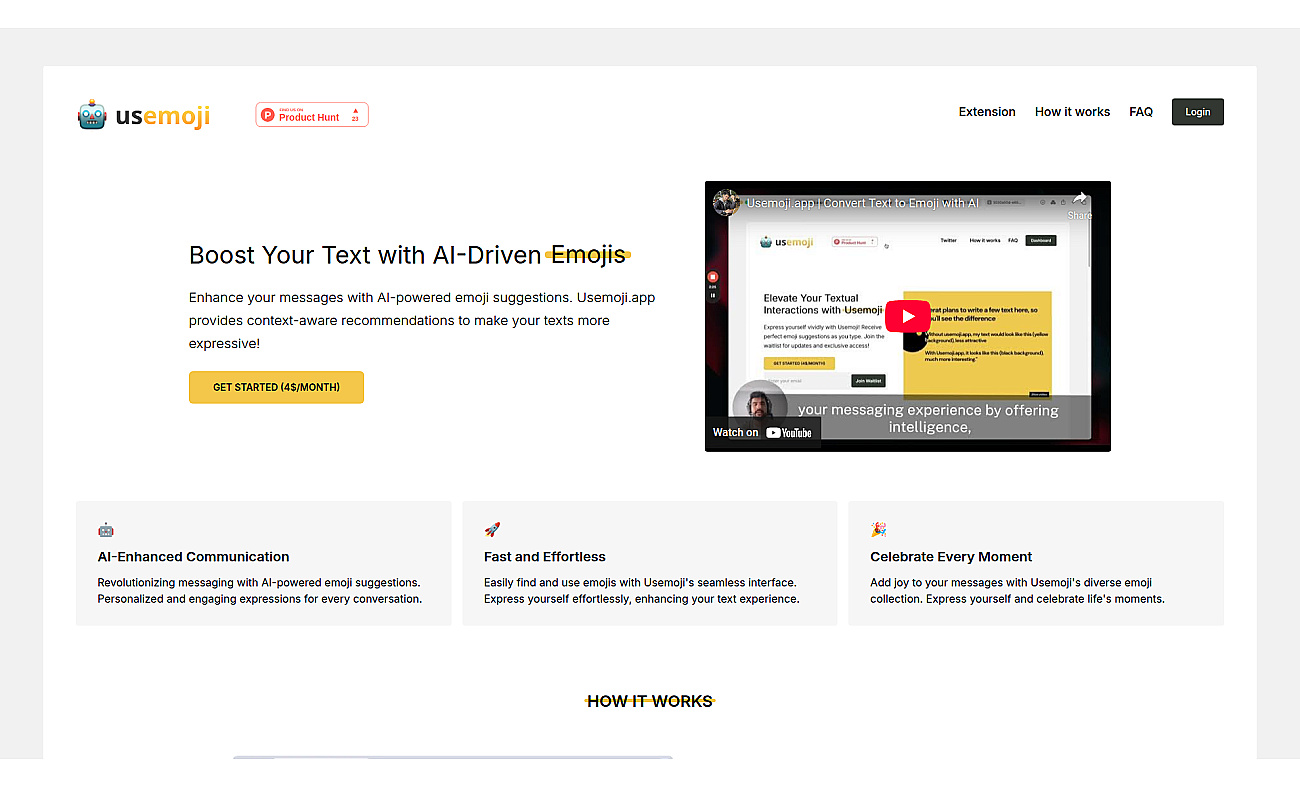Click the Login button
This screenshot has height=788, width=1300.
1198,112
